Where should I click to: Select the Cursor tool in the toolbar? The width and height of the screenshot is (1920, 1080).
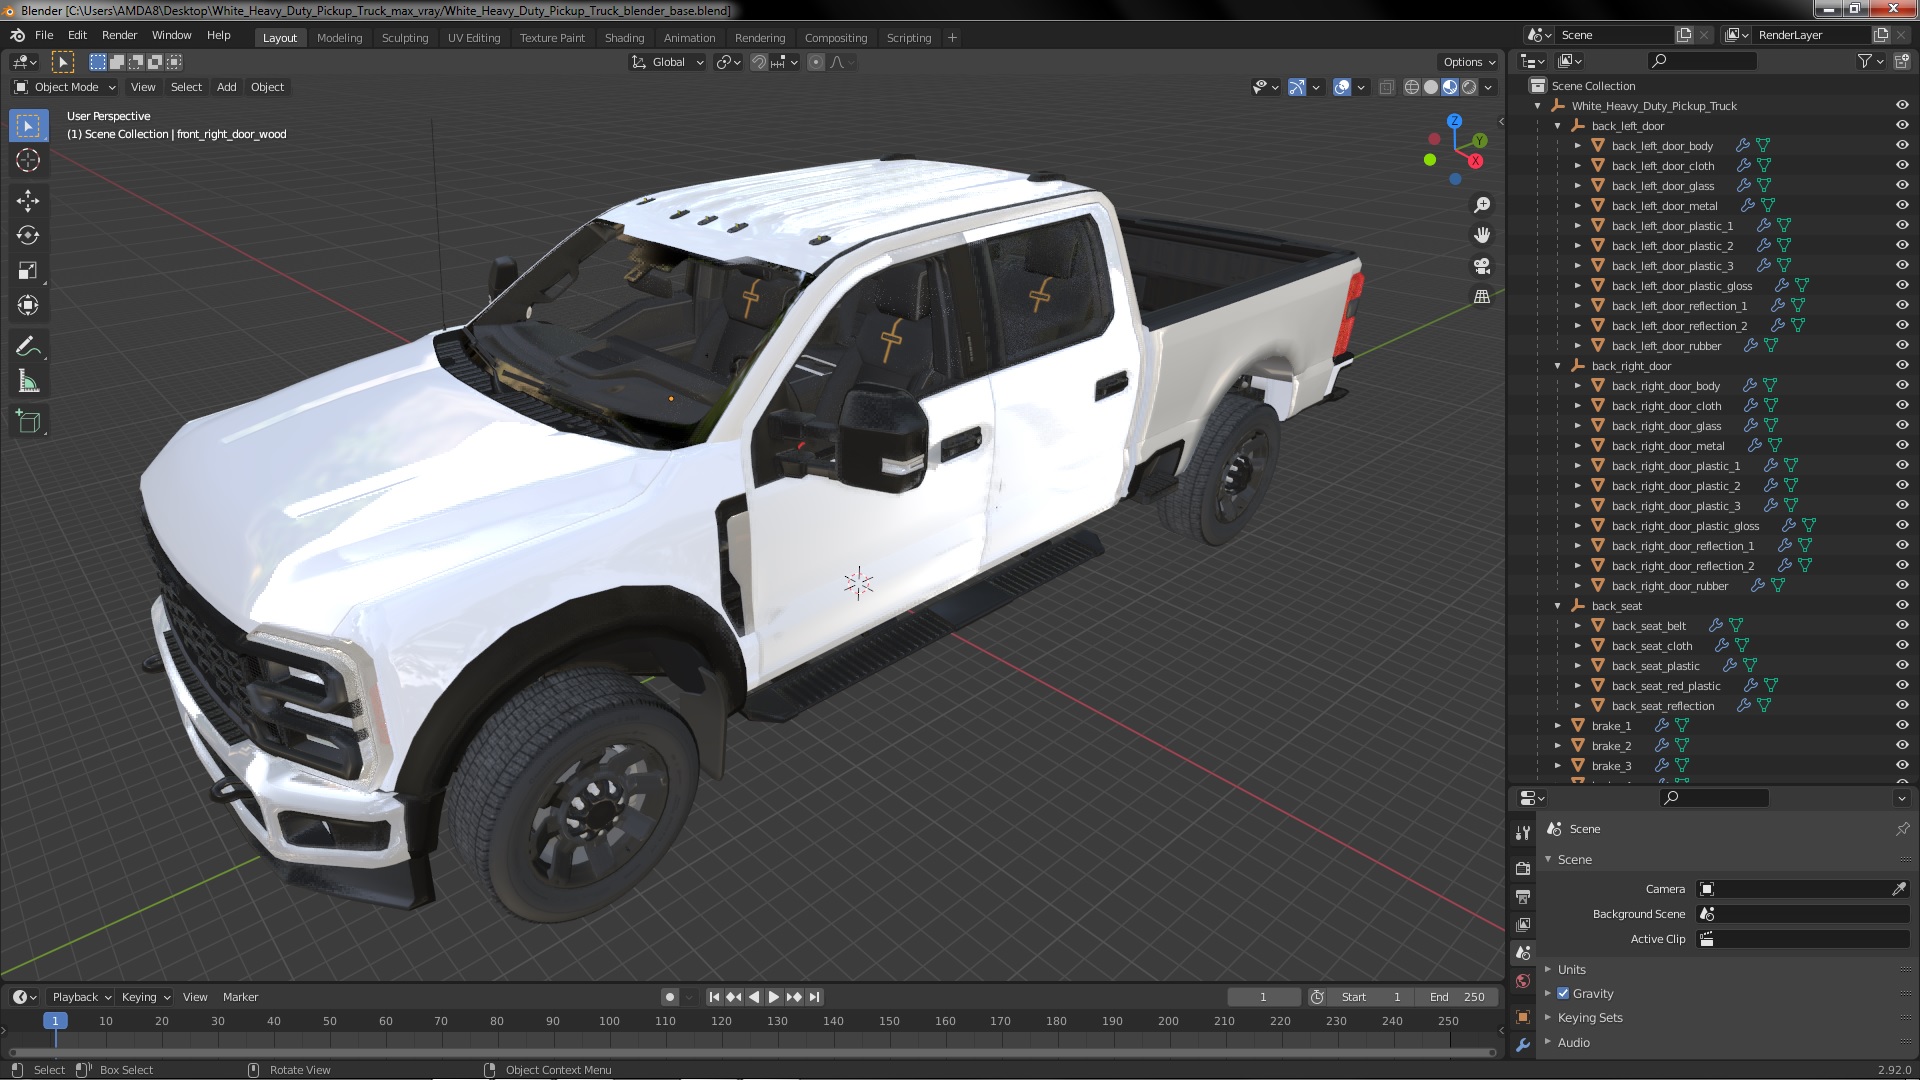28,160
